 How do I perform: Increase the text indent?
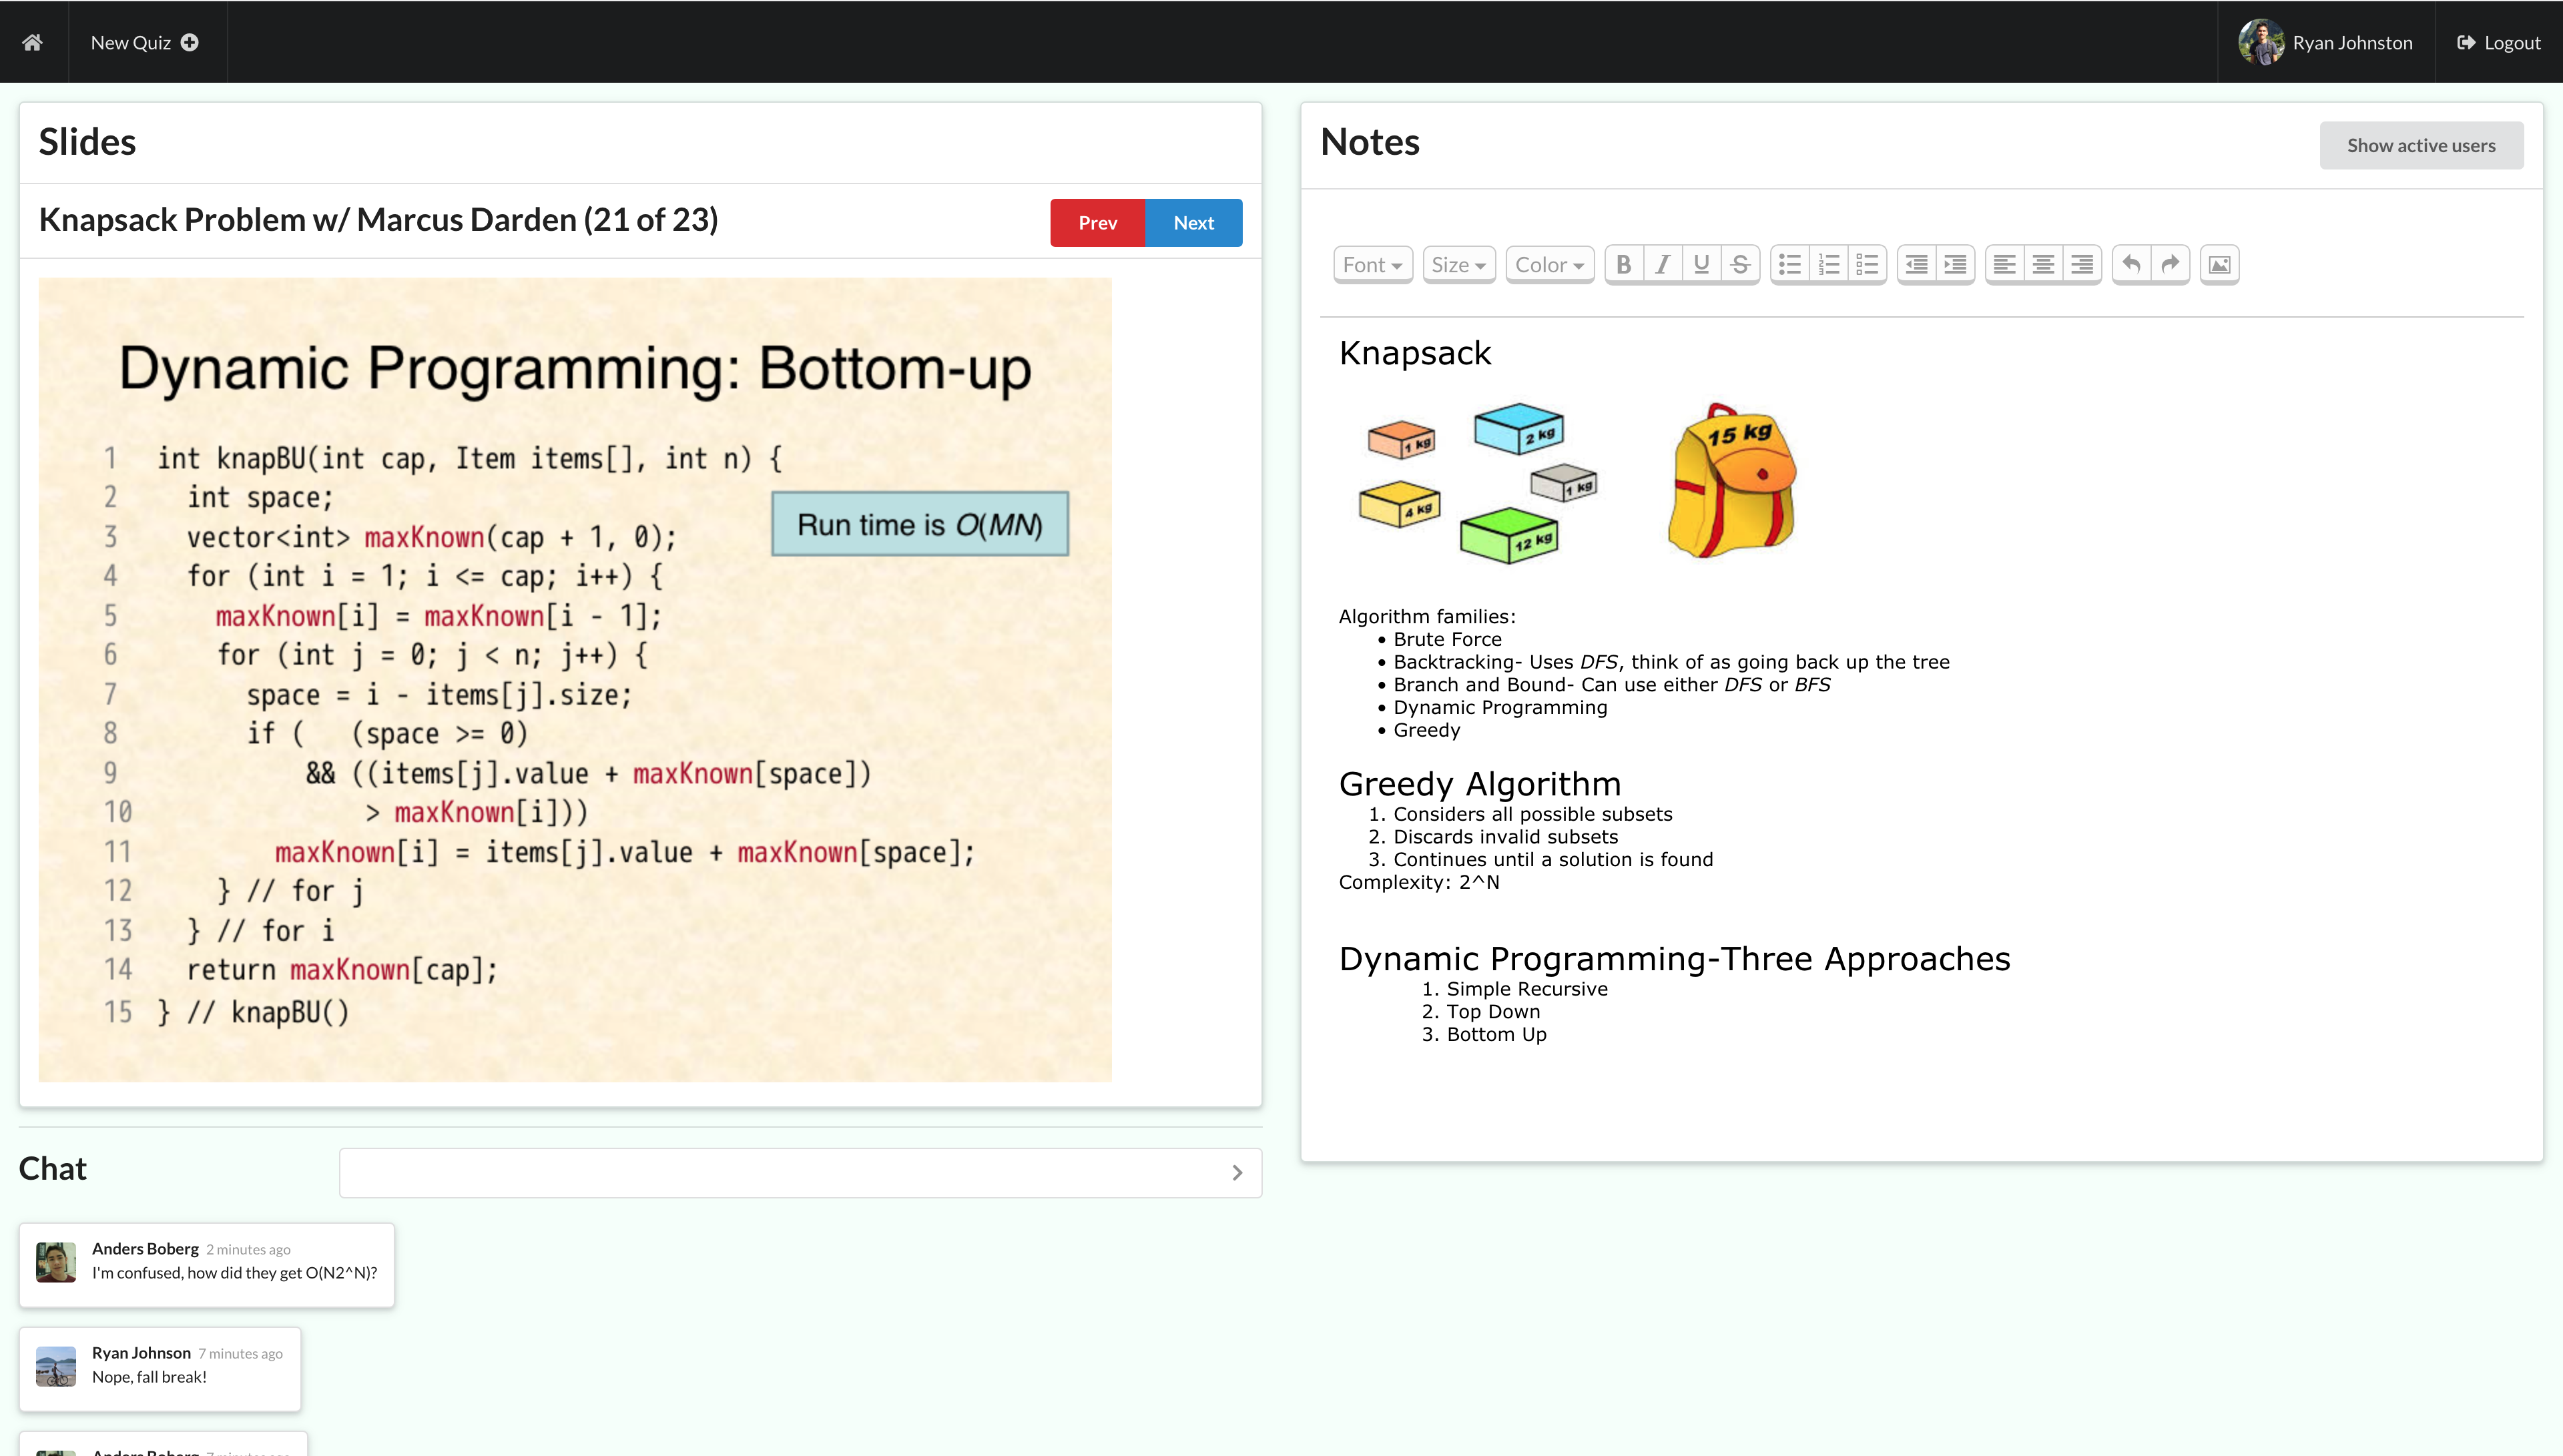pos(1955,265)
